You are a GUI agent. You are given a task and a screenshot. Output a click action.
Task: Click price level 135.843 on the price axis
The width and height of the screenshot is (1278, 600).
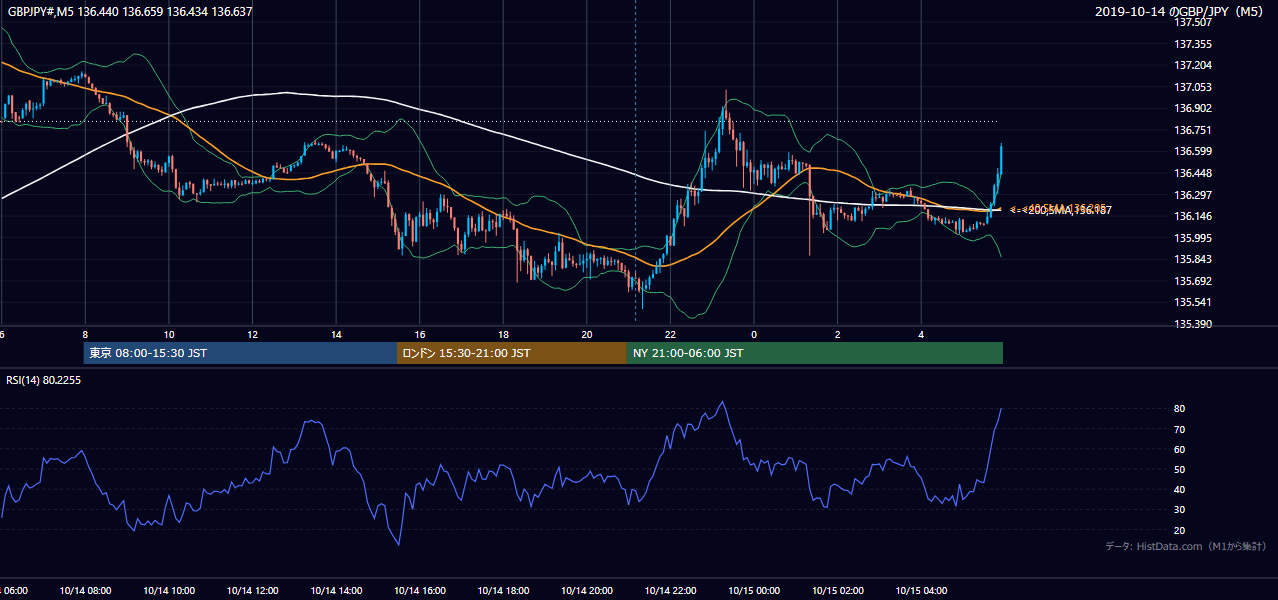[1194, 259]
